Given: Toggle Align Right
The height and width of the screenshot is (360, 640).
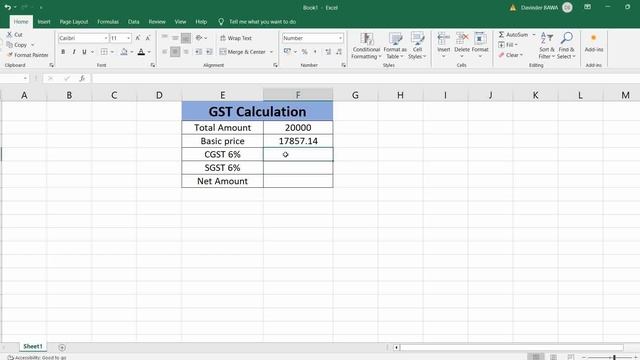Looking at the screenshot, I should [186, 52].
